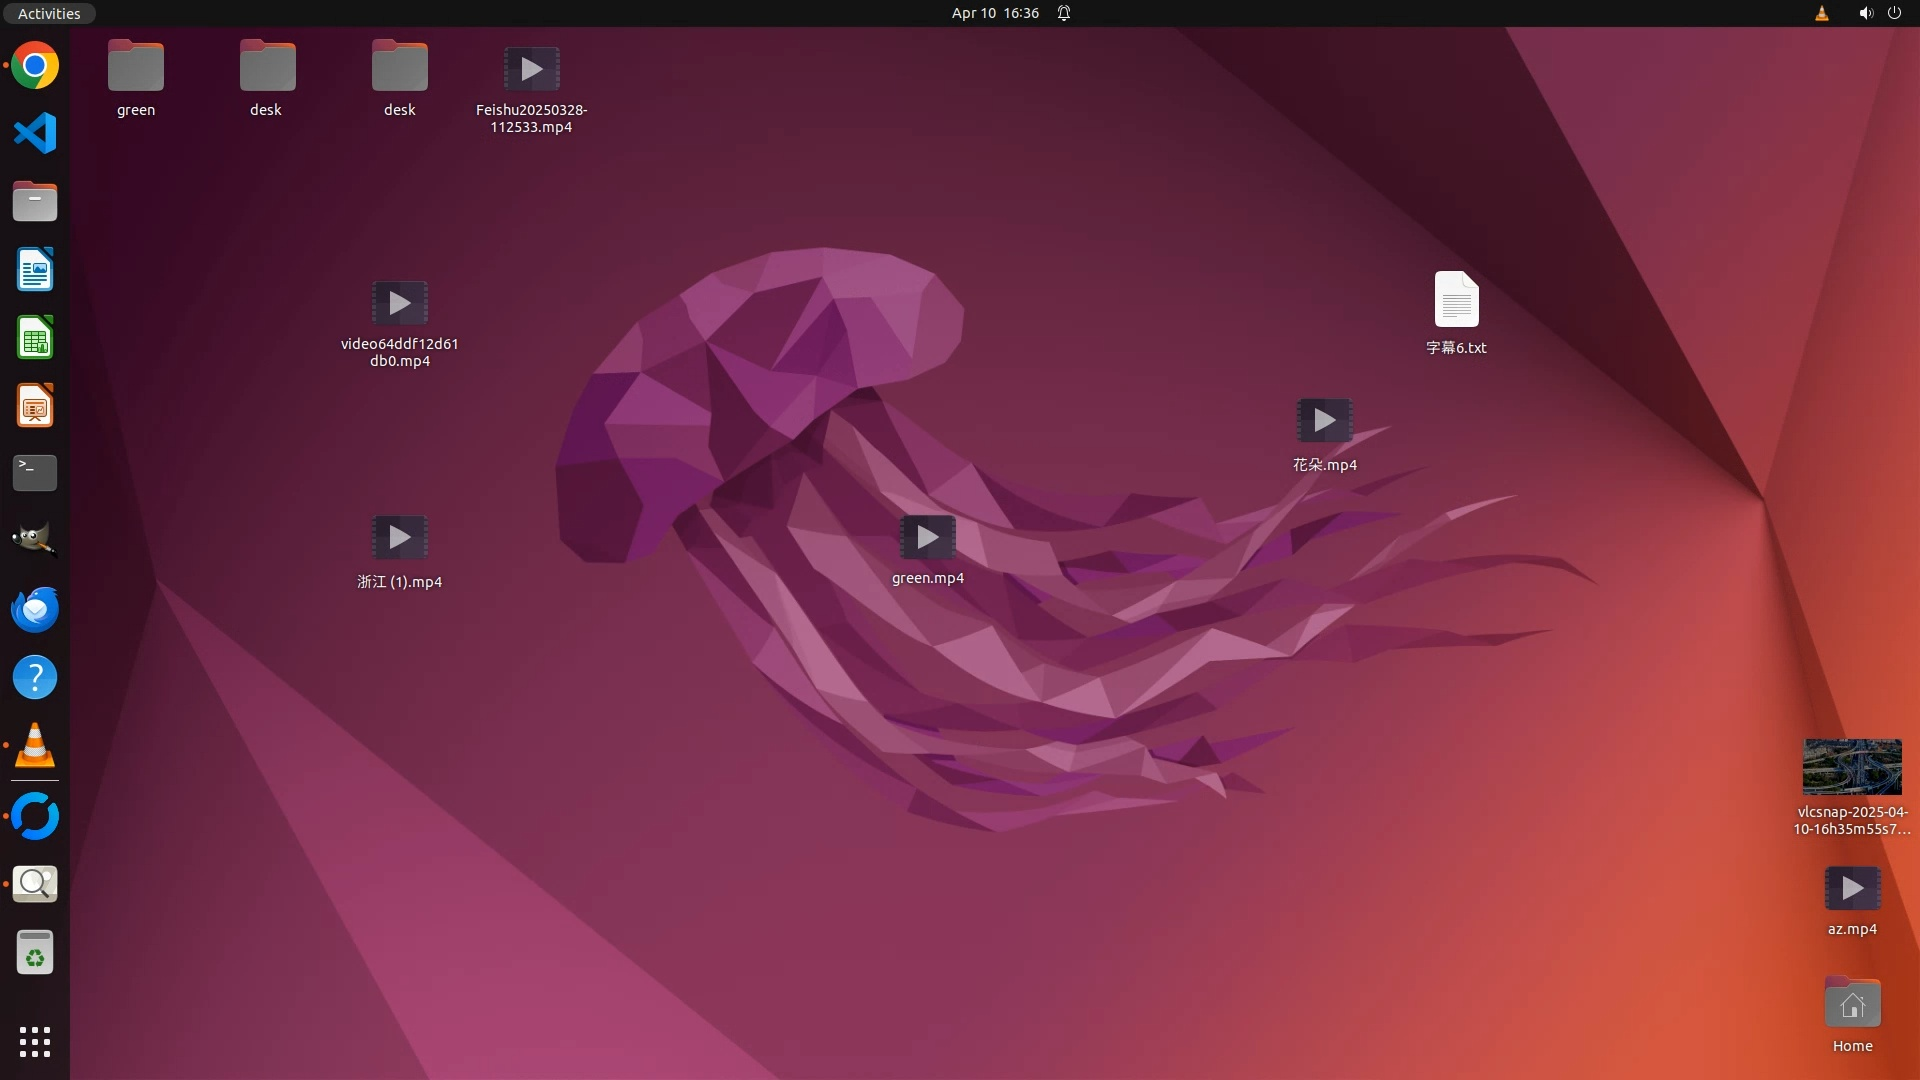The image size is (1920, 1080).
Task: Open the date and time menu
Action: (995, 13)
